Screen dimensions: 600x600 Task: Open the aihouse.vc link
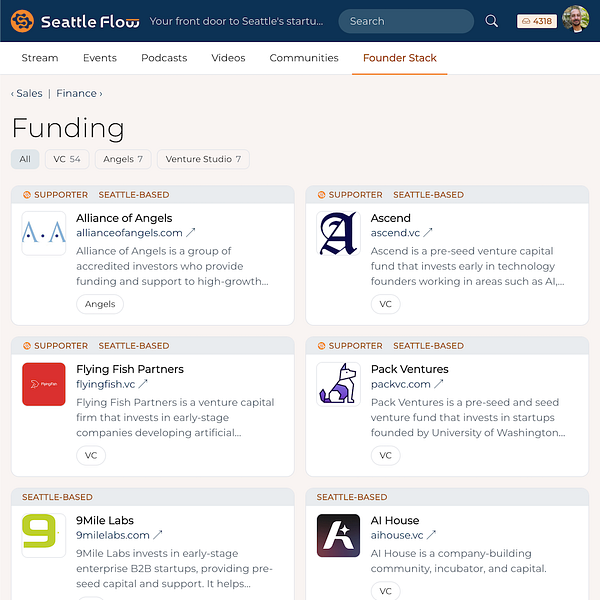[397, 535]
